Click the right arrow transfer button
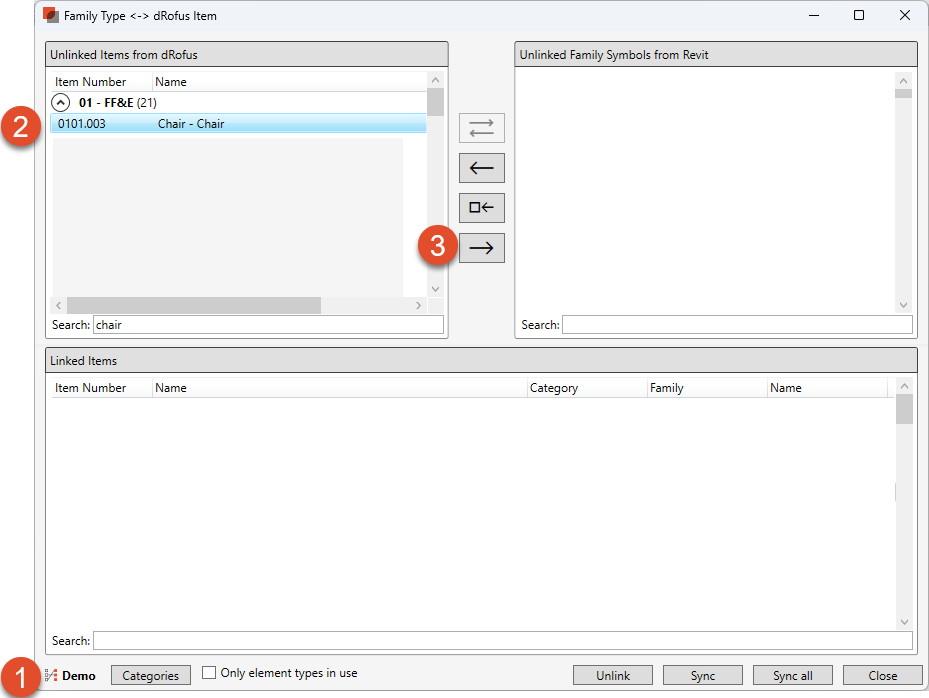The width and height of the screenshot is (929, 698). pos(481,247)
